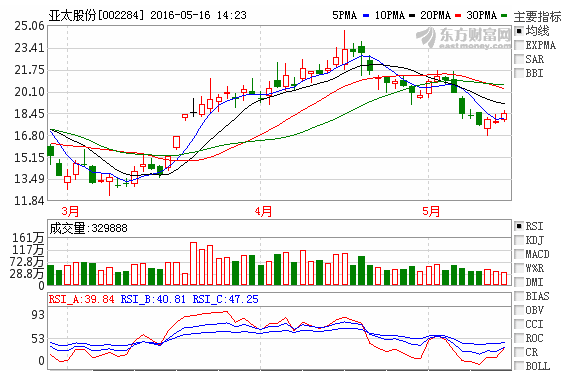
Task: Click the 20PMA red legend marker
Action: pyautogui.click(x=458, y=16)
